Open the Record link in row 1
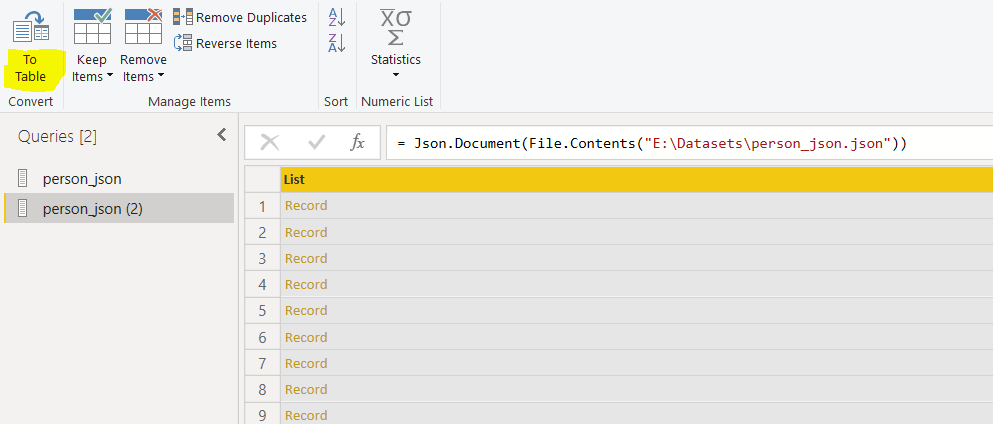 coord(306,206)
